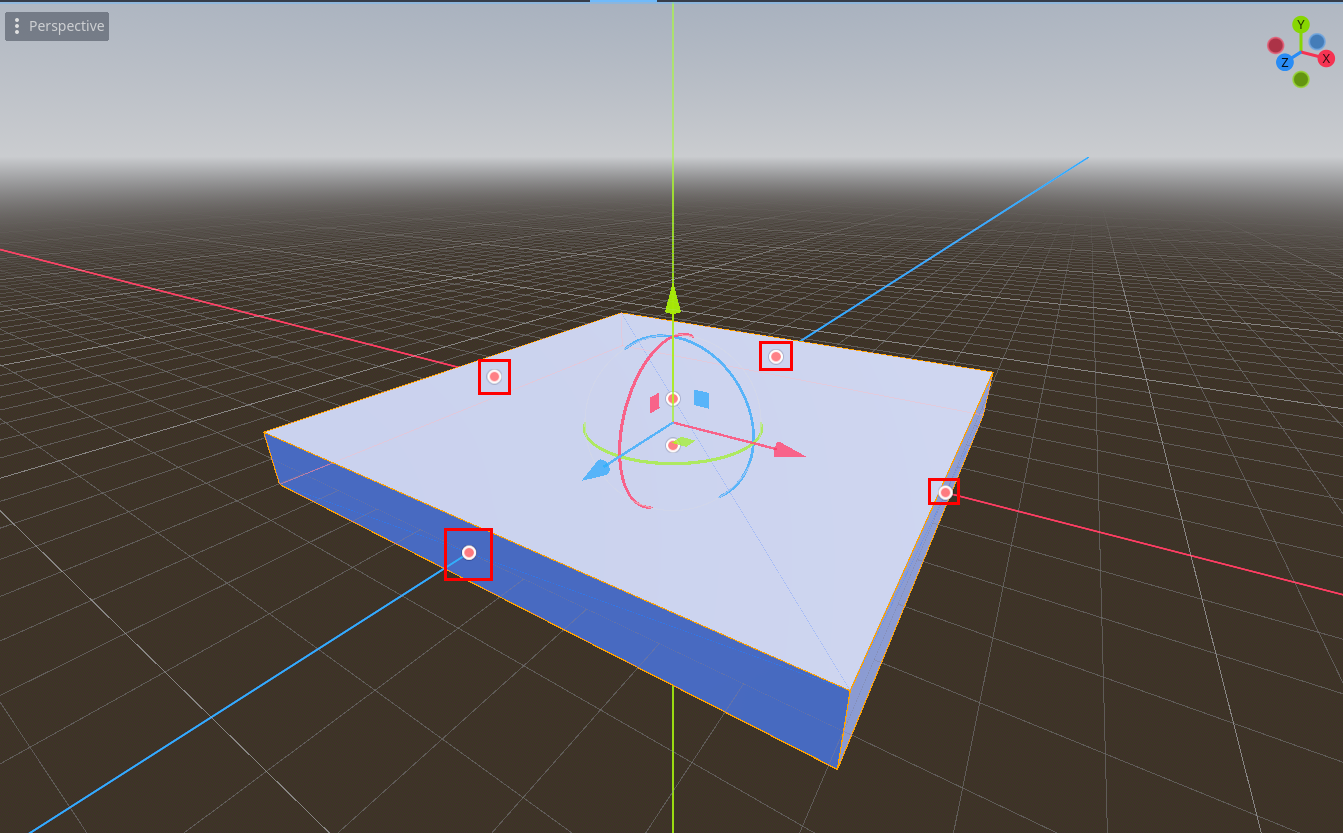1343x833 pixels.
Task: Click the red X axis circle in view gizmo
Action: tap(1326, 58)
